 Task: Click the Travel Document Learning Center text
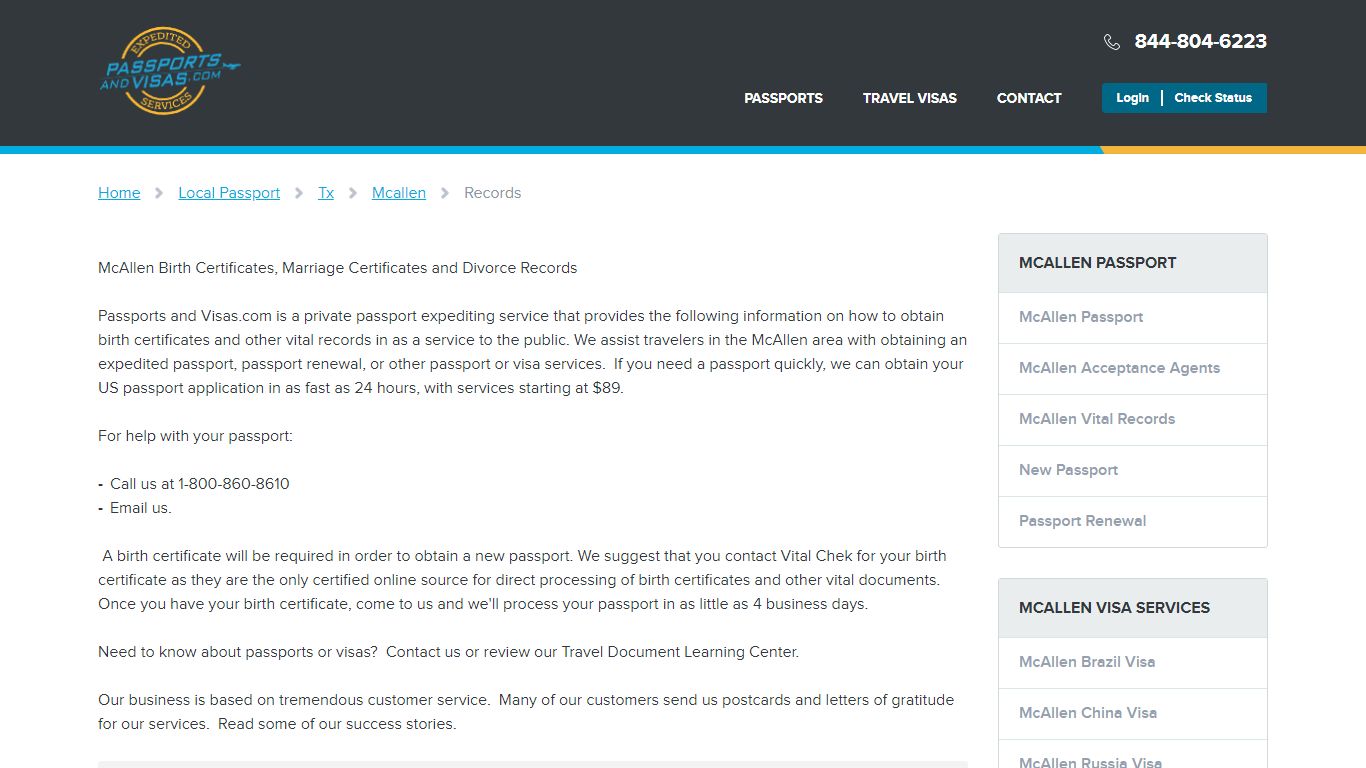(x=680, y=652)
